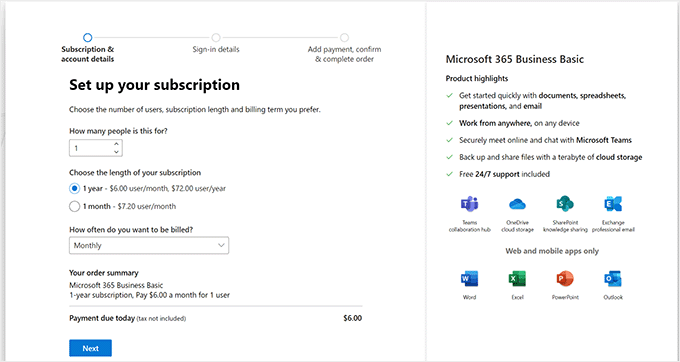Click the Exchange professional email icon

coord(613,204)
